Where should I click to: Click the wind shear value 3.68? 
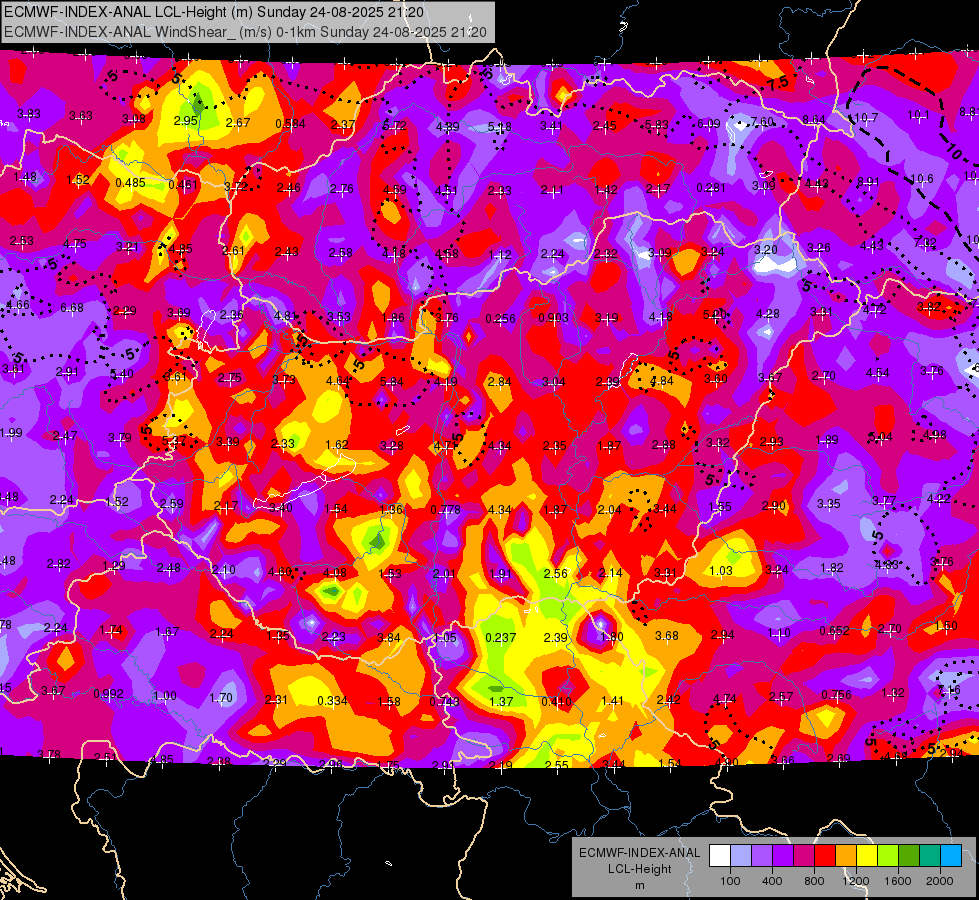tap(667, 635)
